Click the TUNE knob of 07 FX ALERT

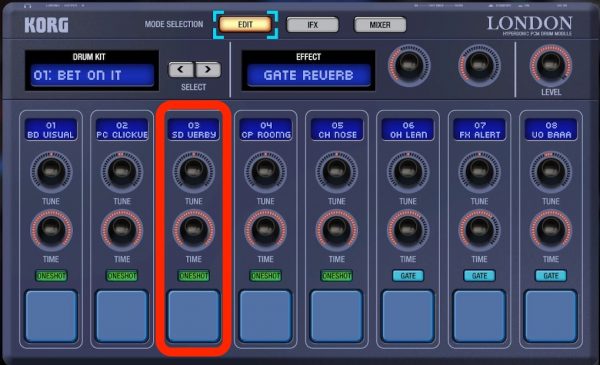tap(479, 172)
